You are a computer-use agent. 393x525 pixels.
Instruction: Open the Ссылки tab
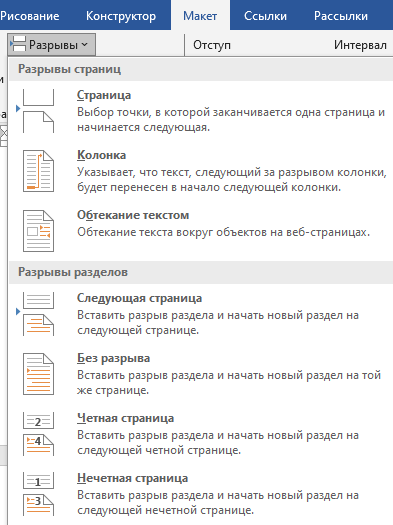pyautogui.click(x=265, y=16)
